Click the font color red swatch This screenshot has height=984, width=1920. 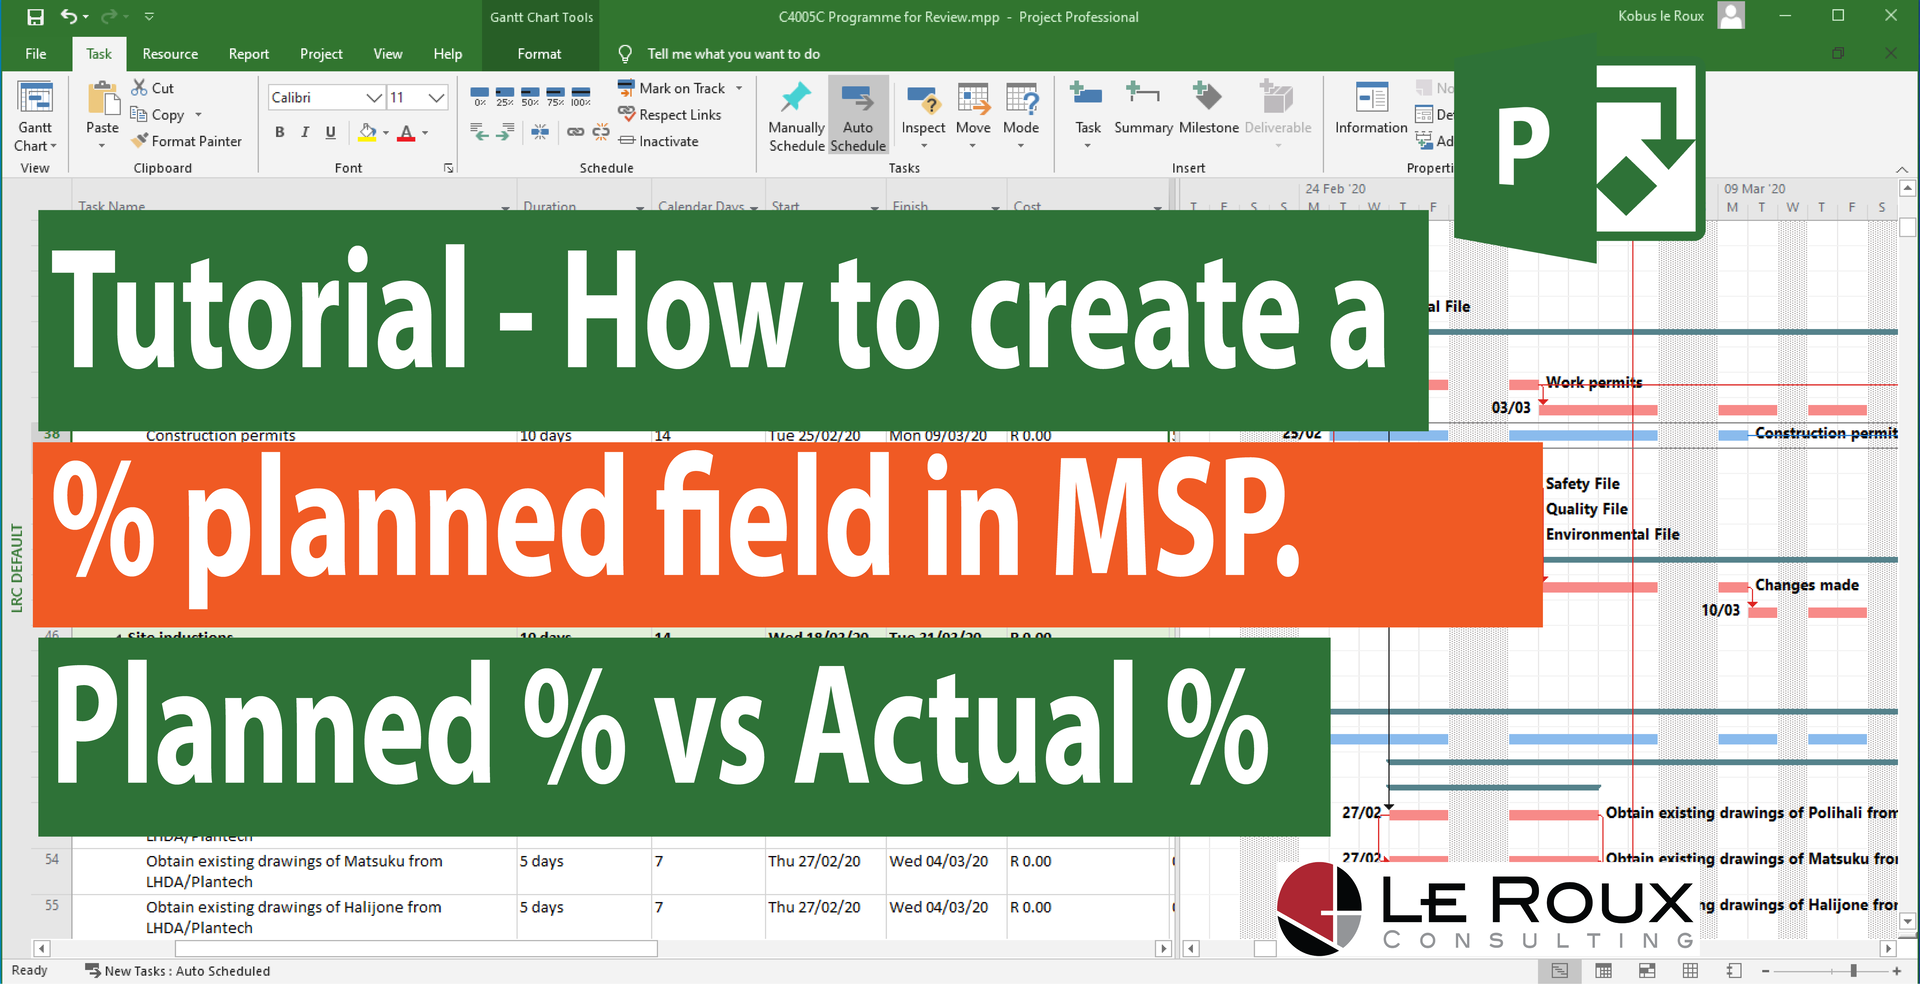click(x=406, y=133)
